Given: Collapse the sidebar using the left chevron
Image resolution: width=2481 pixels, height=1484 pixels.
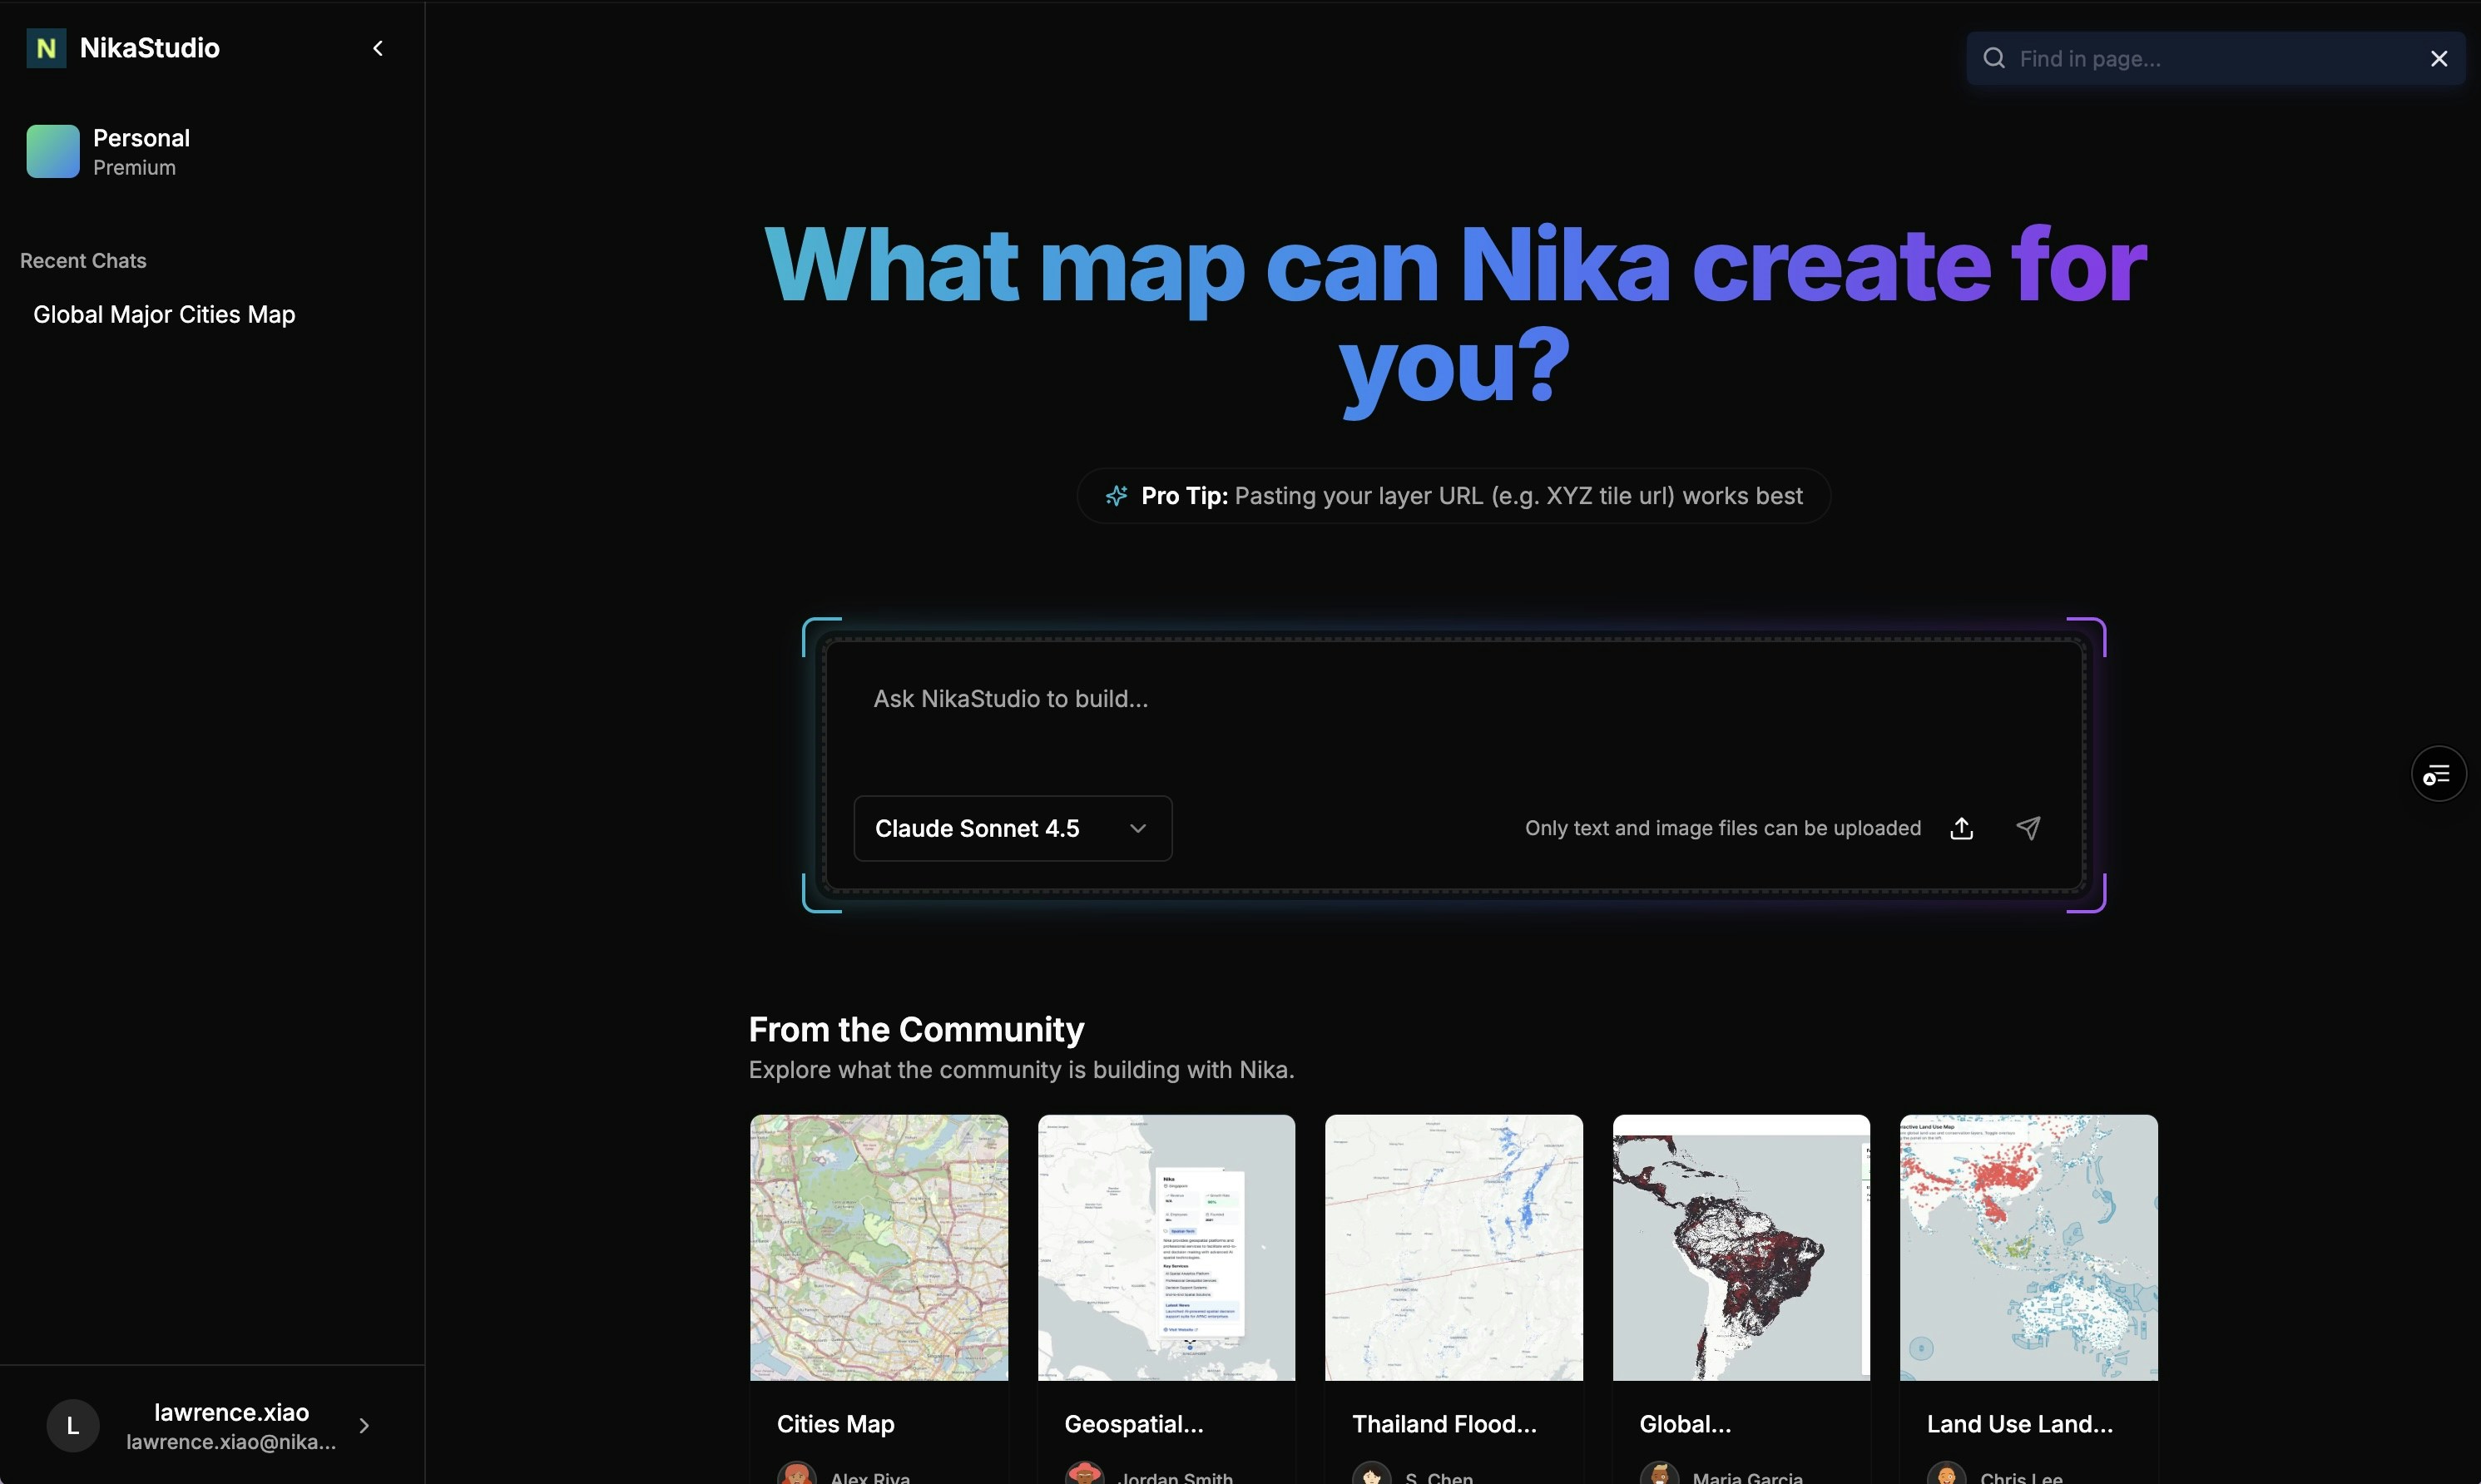Looking at the screenshot, I should (x=378, y=47).
